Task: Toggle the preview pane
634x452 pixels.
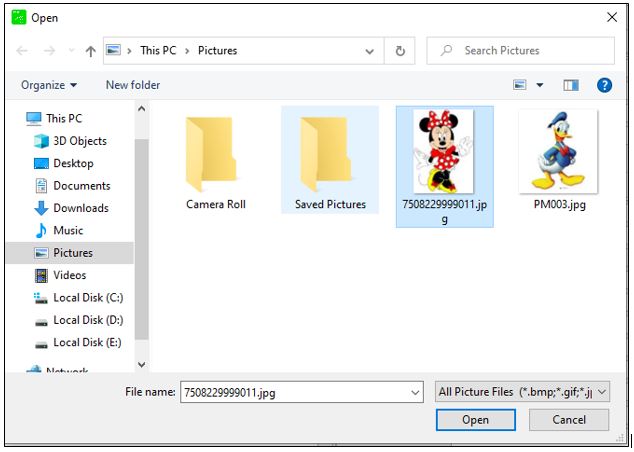Action: (571, 85)
